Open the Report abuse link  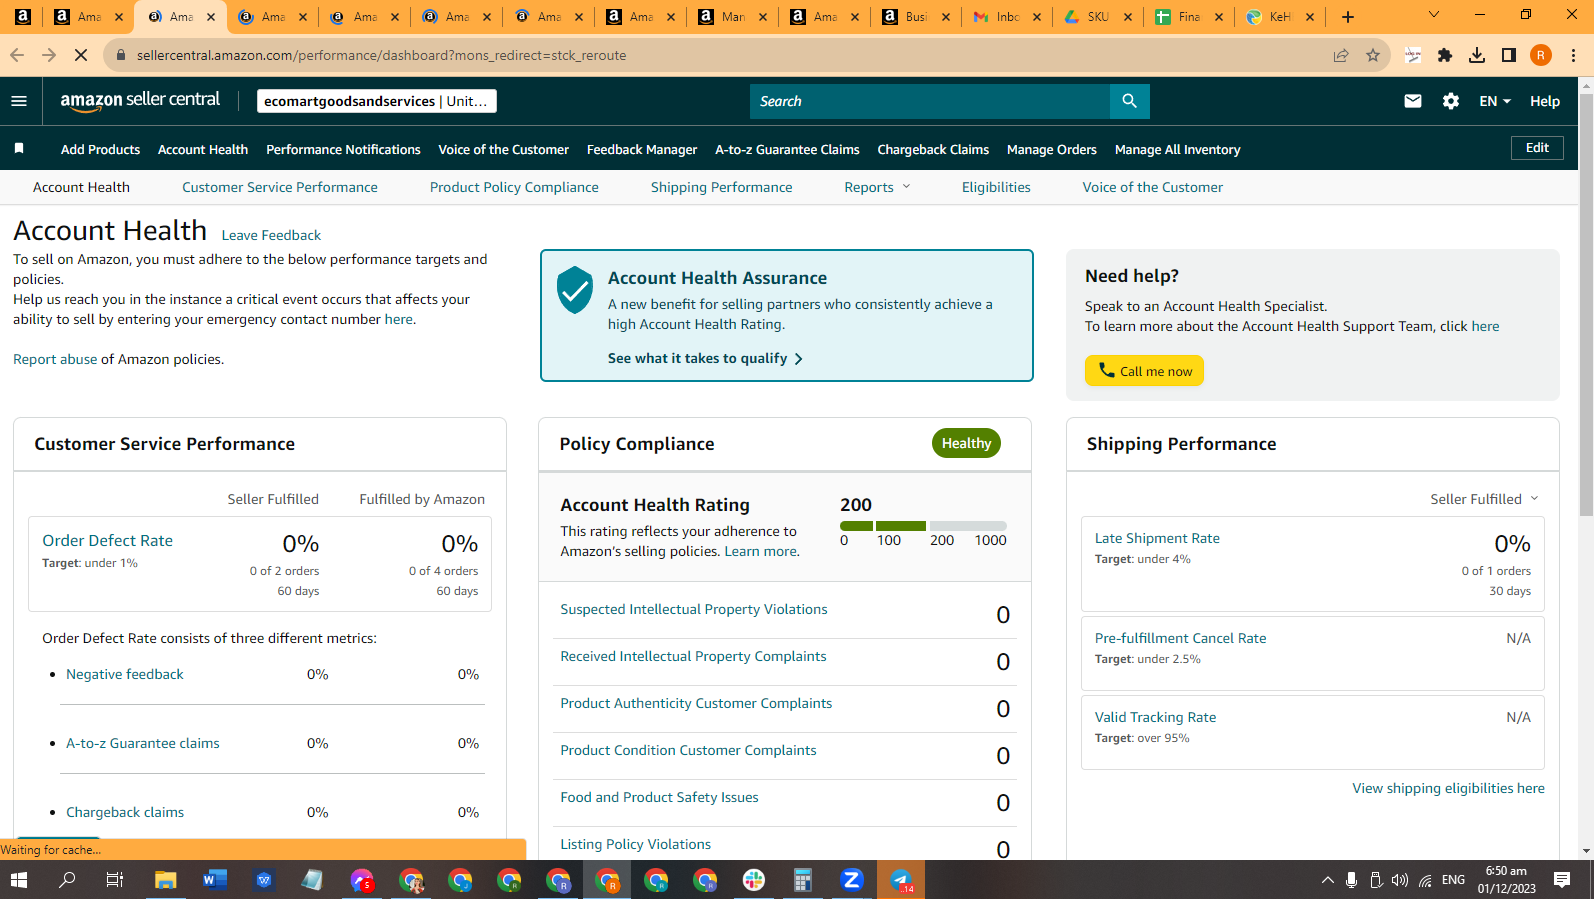[55, 359]
